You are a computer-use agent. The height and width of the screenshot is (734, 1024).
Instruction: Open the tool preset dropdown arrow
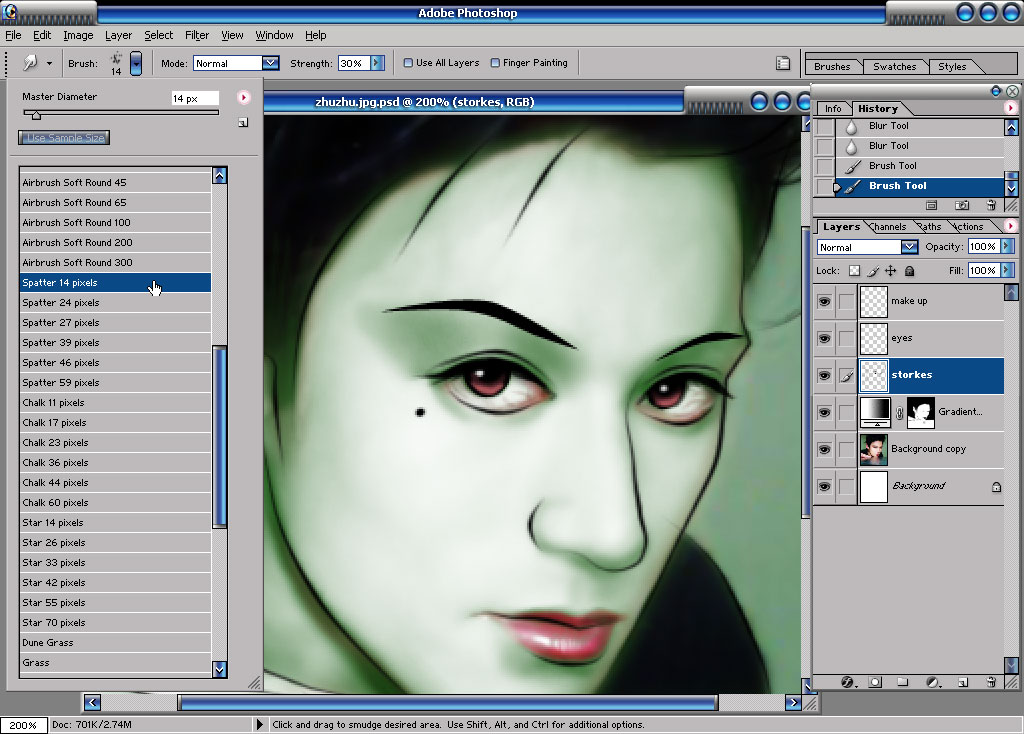pyautogui.click(x=49, y=63)
